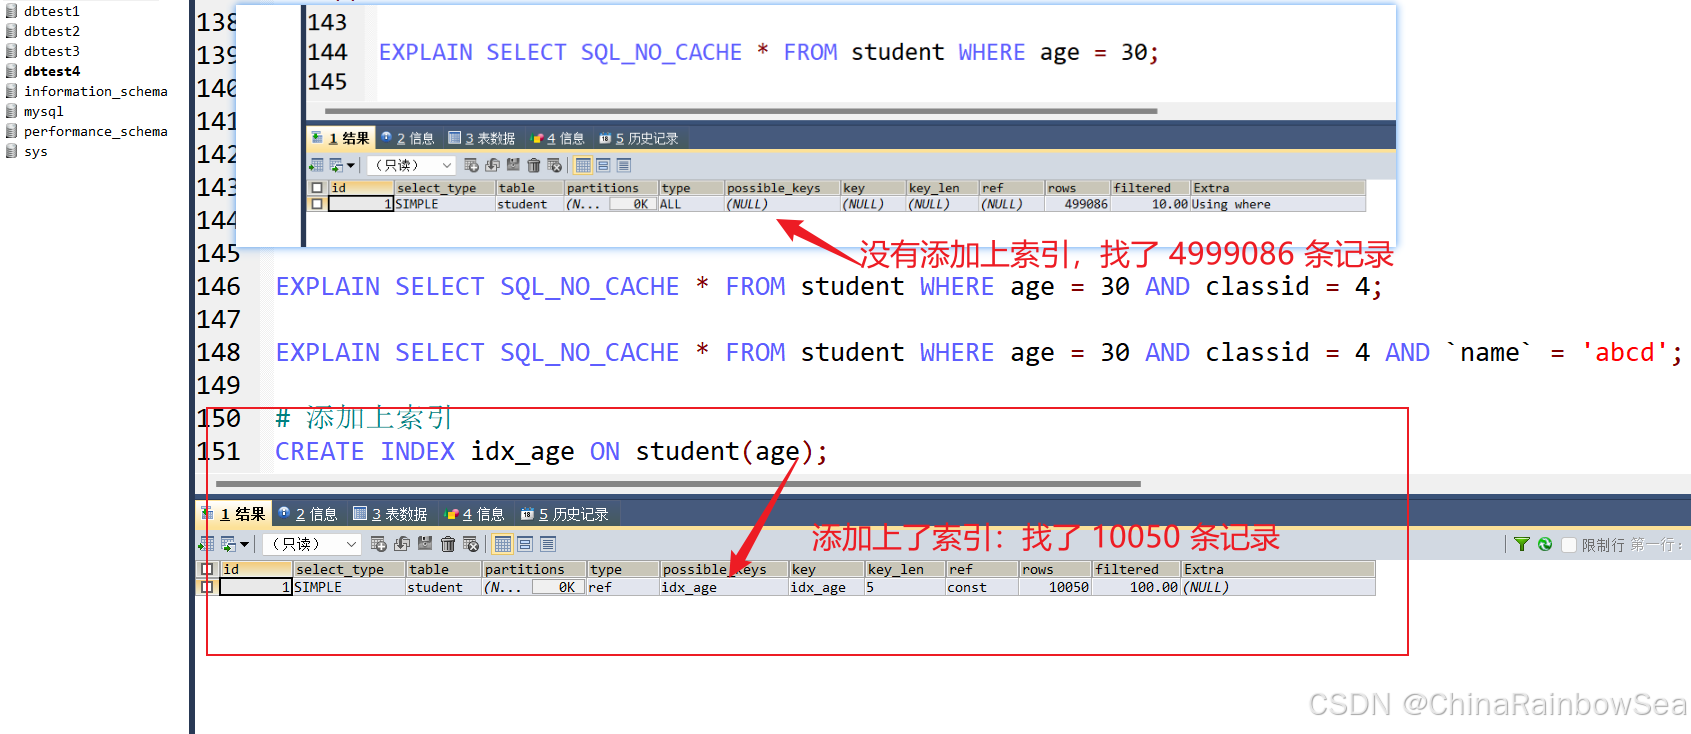Viewport: 1691px width, 734px height.
Task: Check row checkbox for upper ALL-type result row
Action: tap(317, 204)
